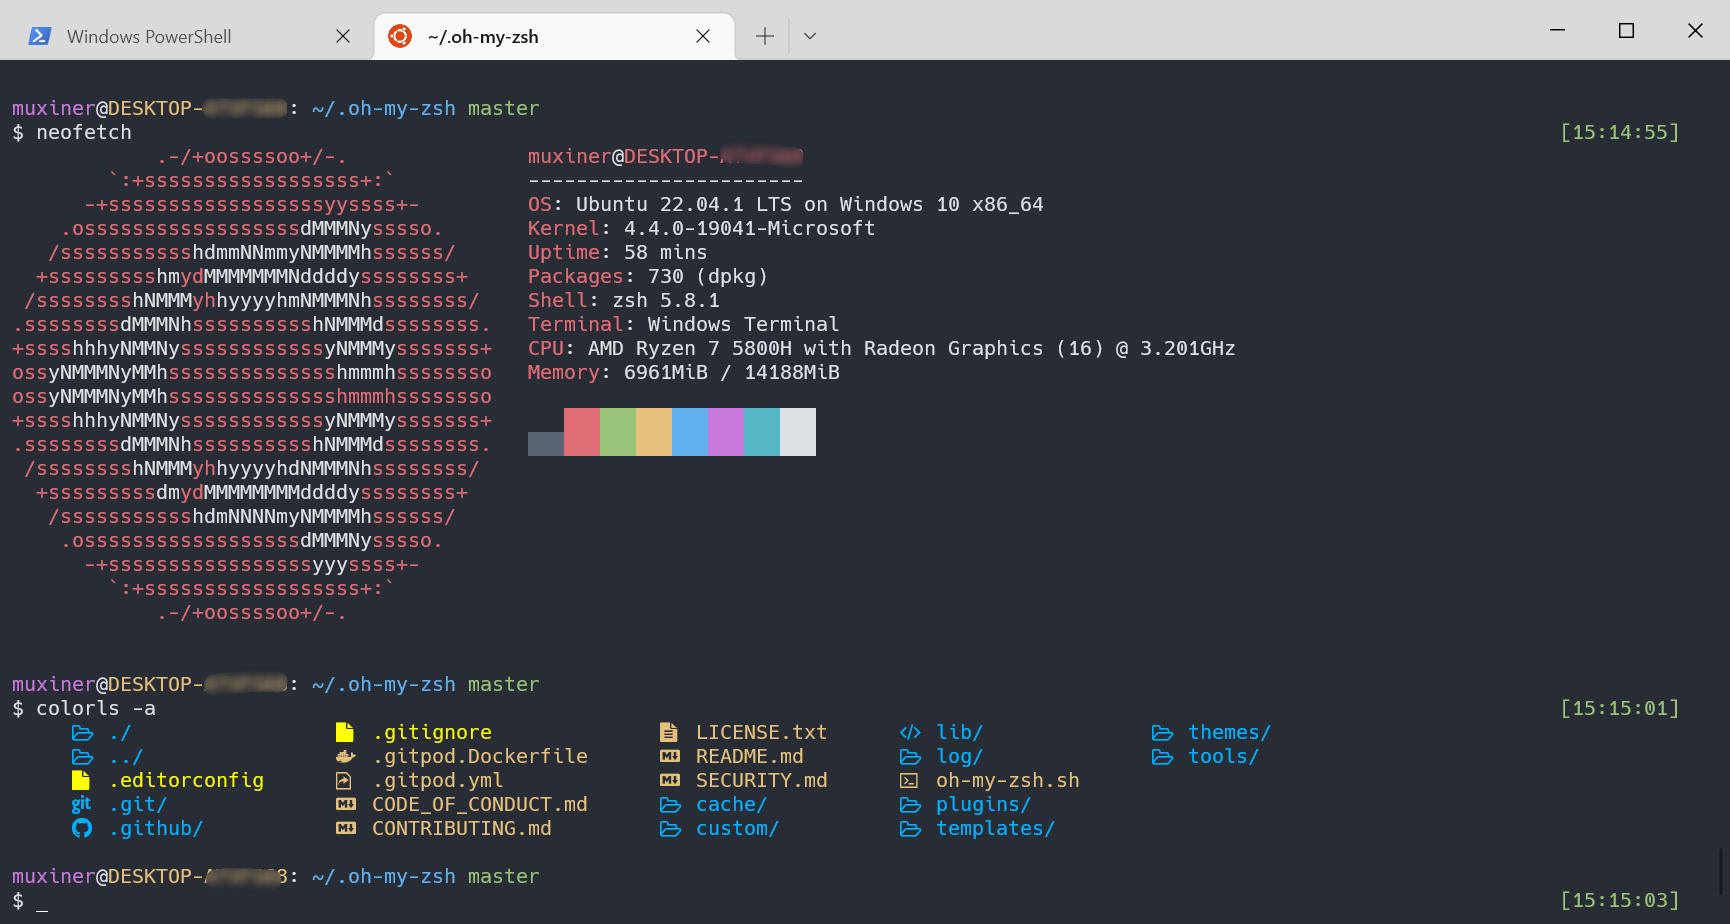
Task: Click the folder icon beside ../
Action: (x=82, y=757)
